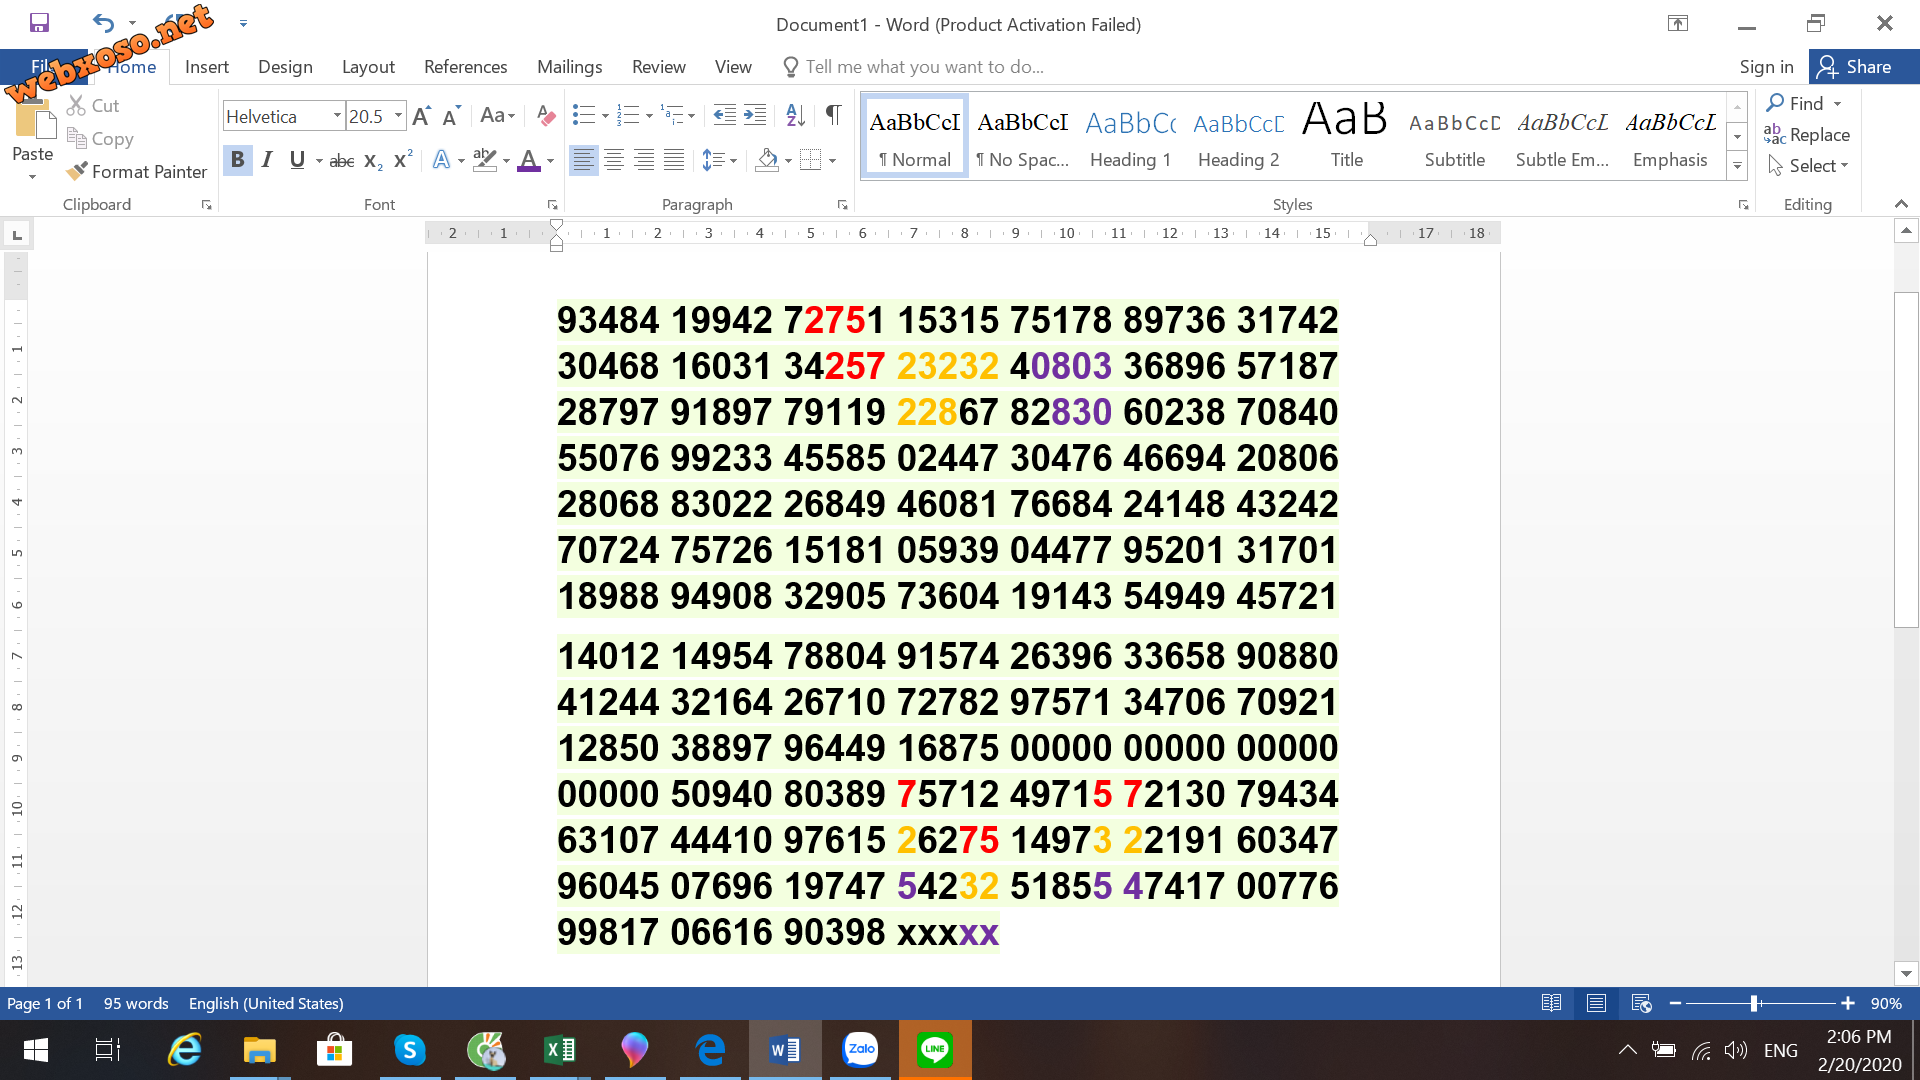
Task: Open Ribbon Display Options icon
Action: pos(1678,23)
